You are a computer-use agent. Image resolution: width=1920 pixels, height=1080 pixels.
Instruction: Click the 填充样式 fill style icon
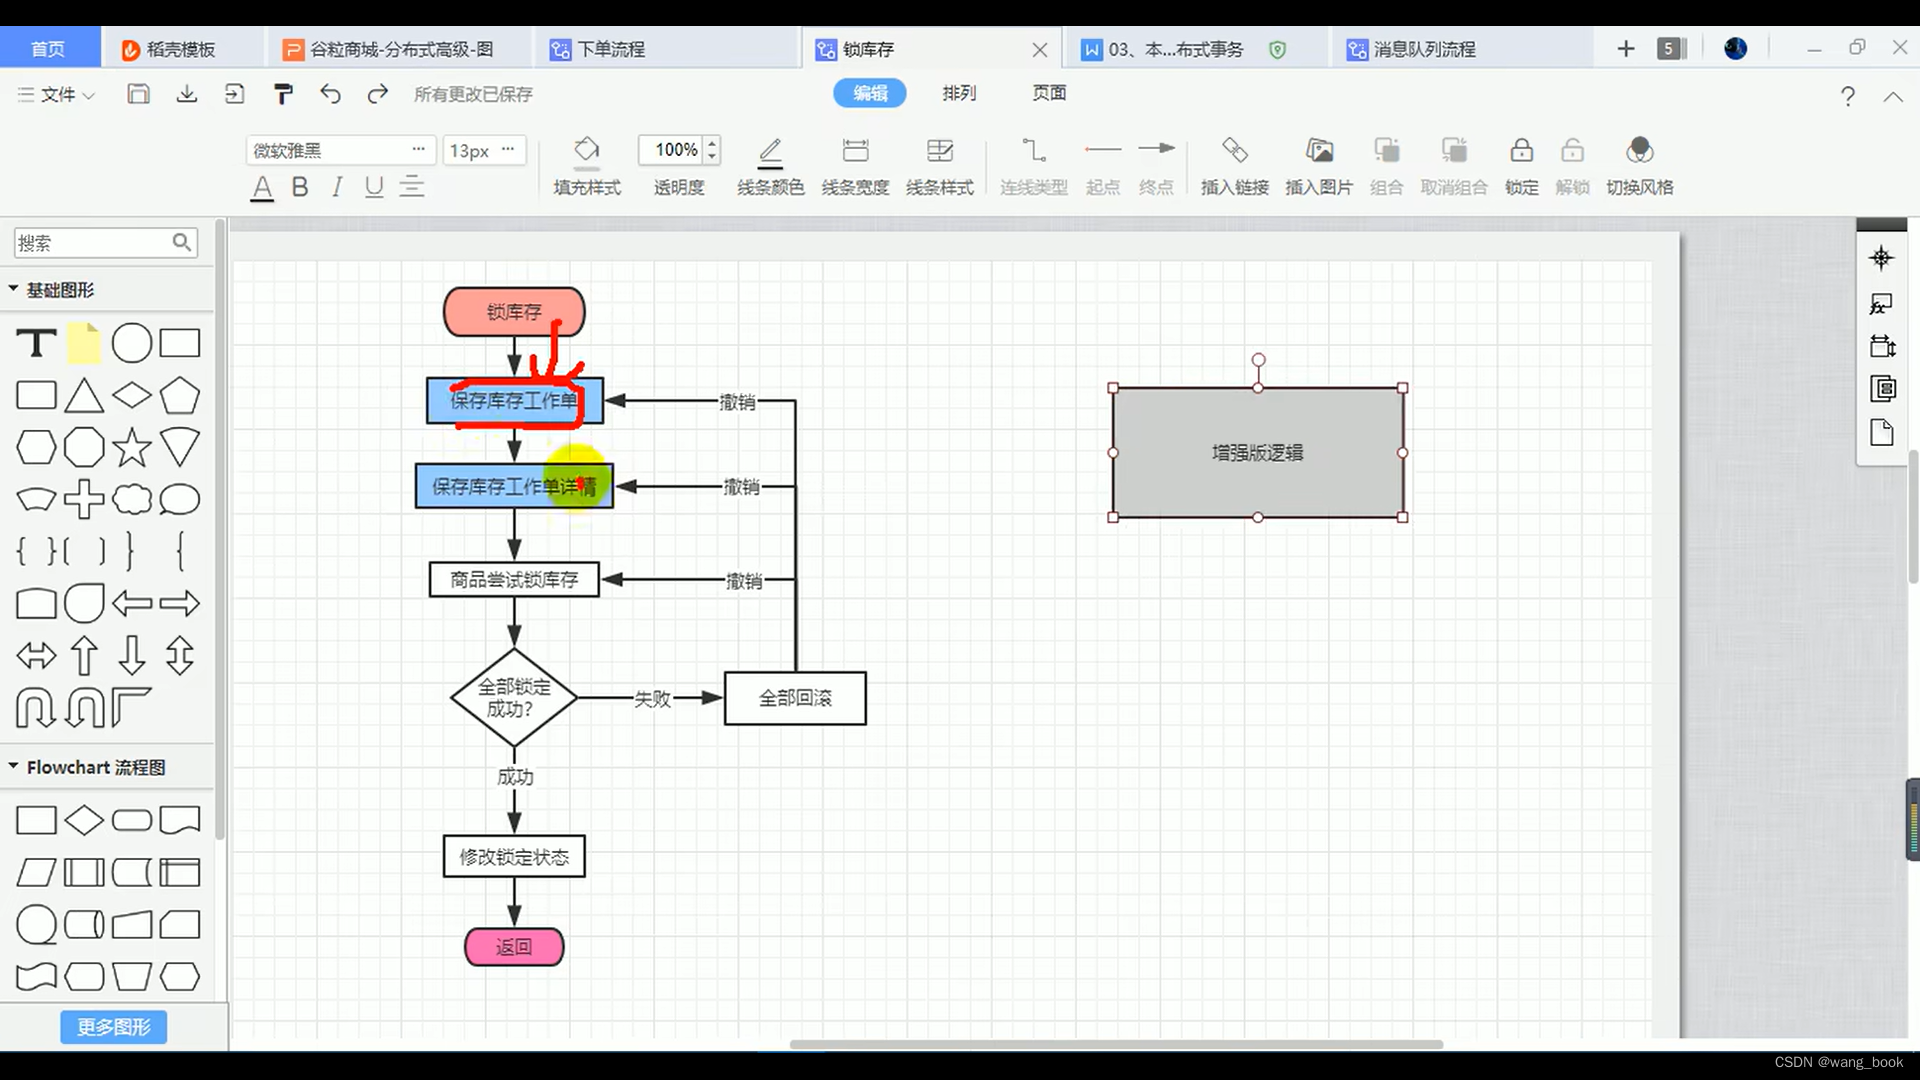point(585,149)
